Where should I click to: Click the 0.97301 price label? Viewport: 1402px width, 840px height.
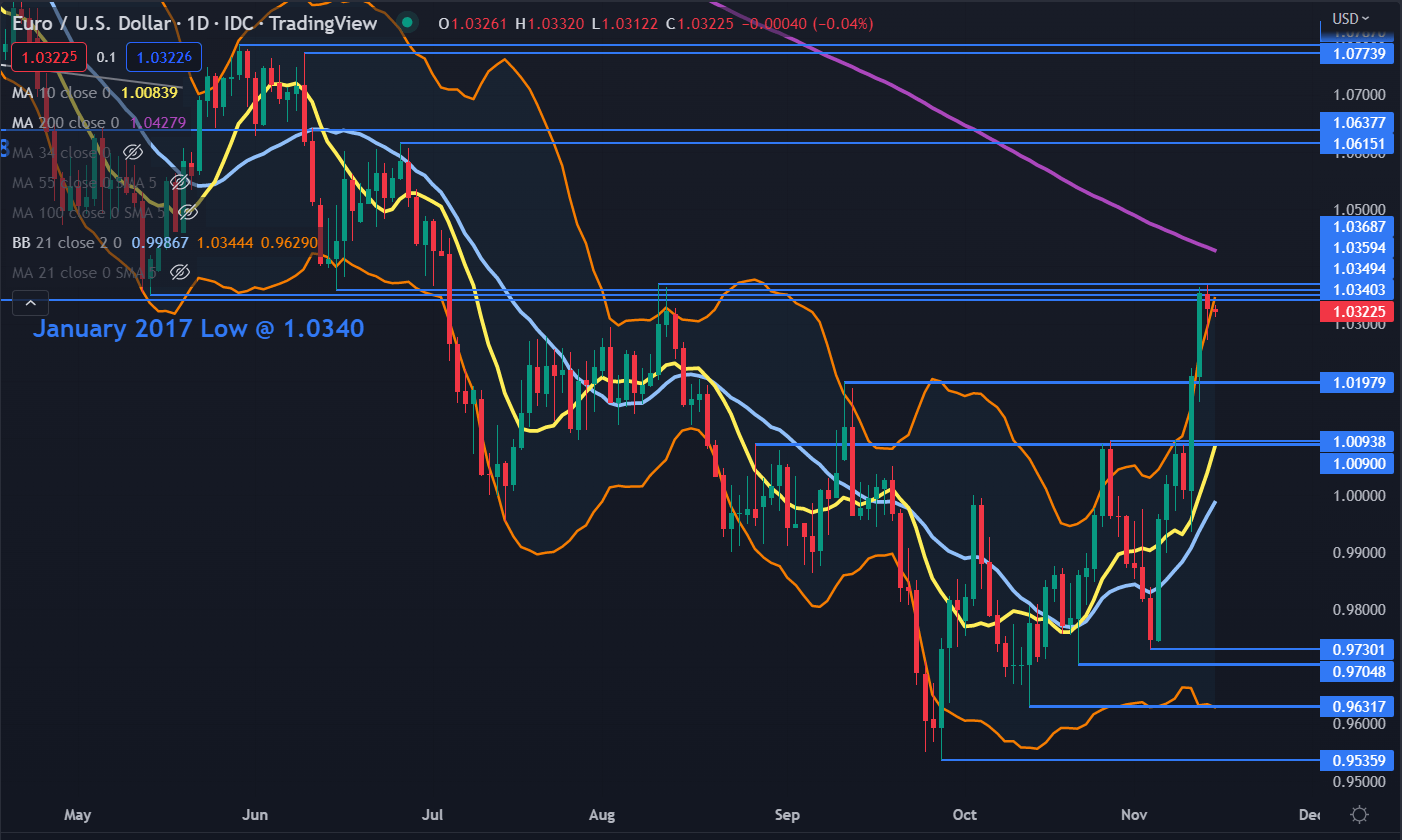pos(1357,648)
